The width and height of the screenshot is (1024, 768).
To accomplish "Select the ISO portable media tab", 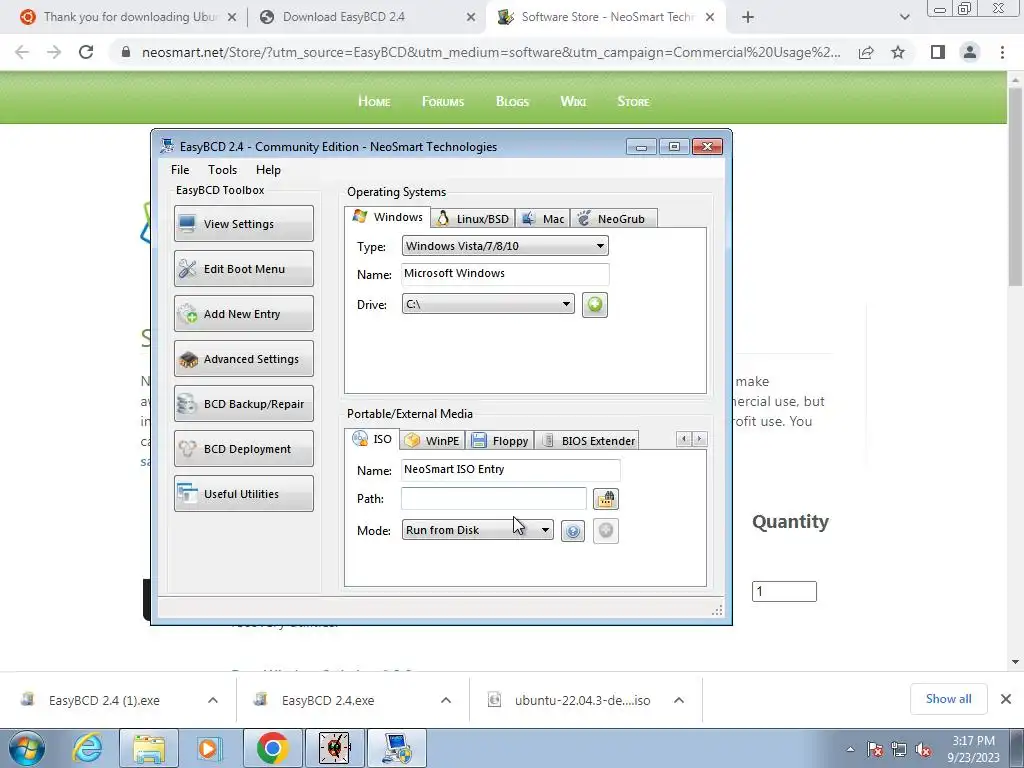I will click(x=372, y=439).
